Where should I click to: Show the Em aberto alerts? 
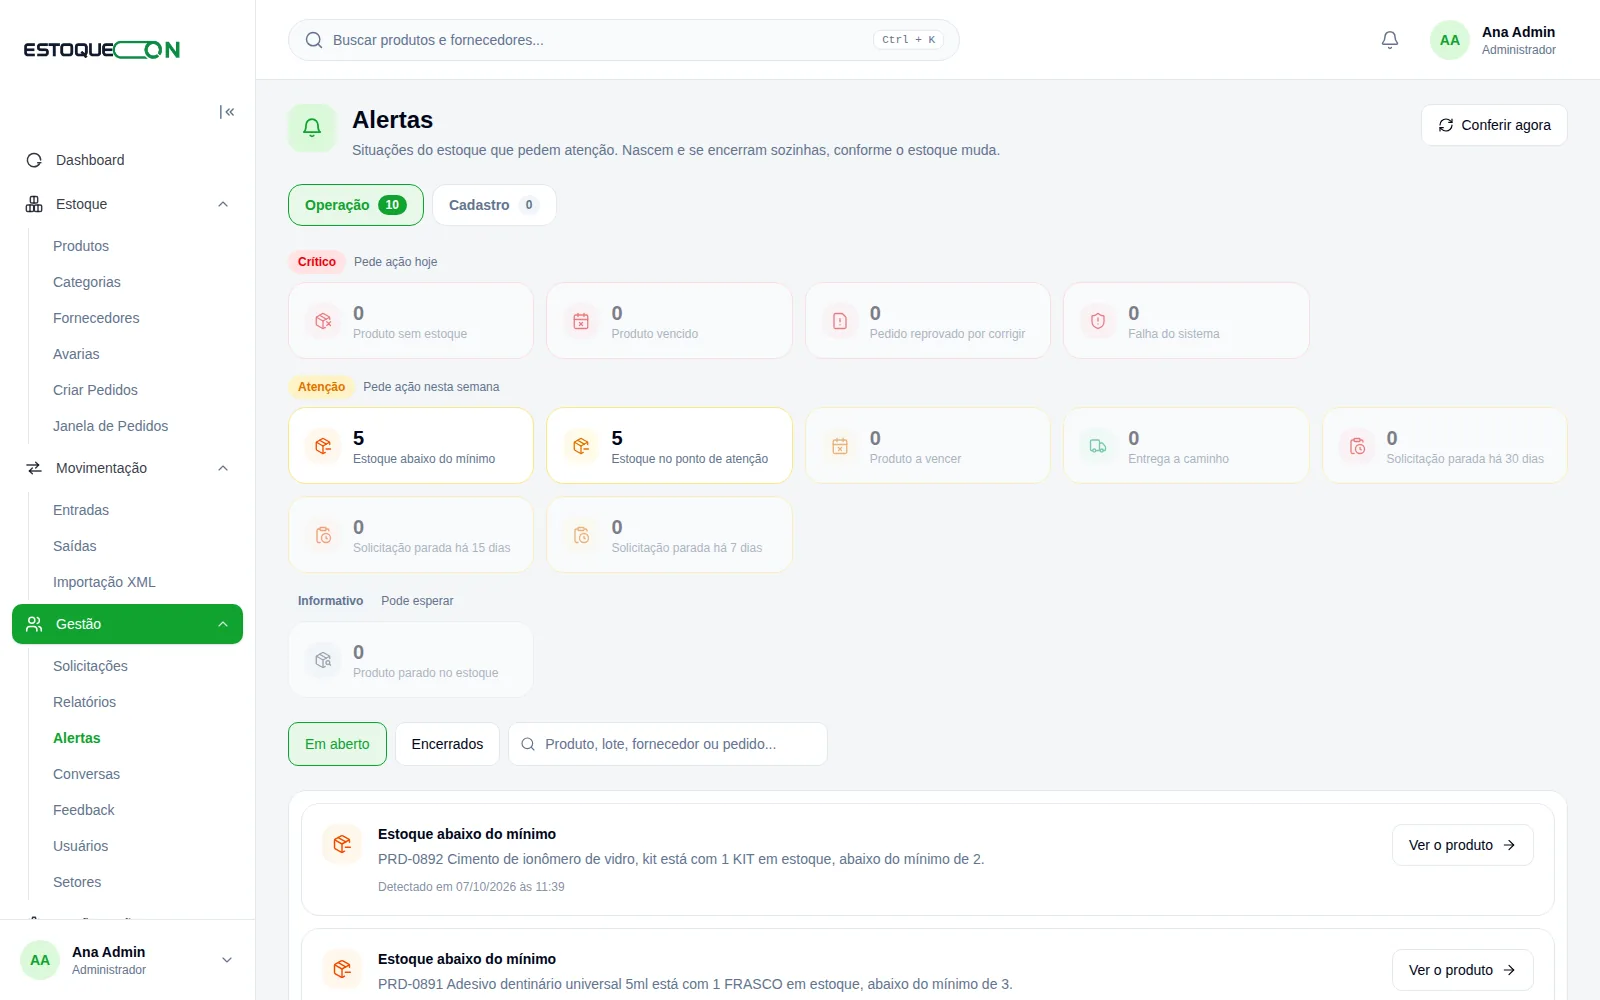pos(337,744)
